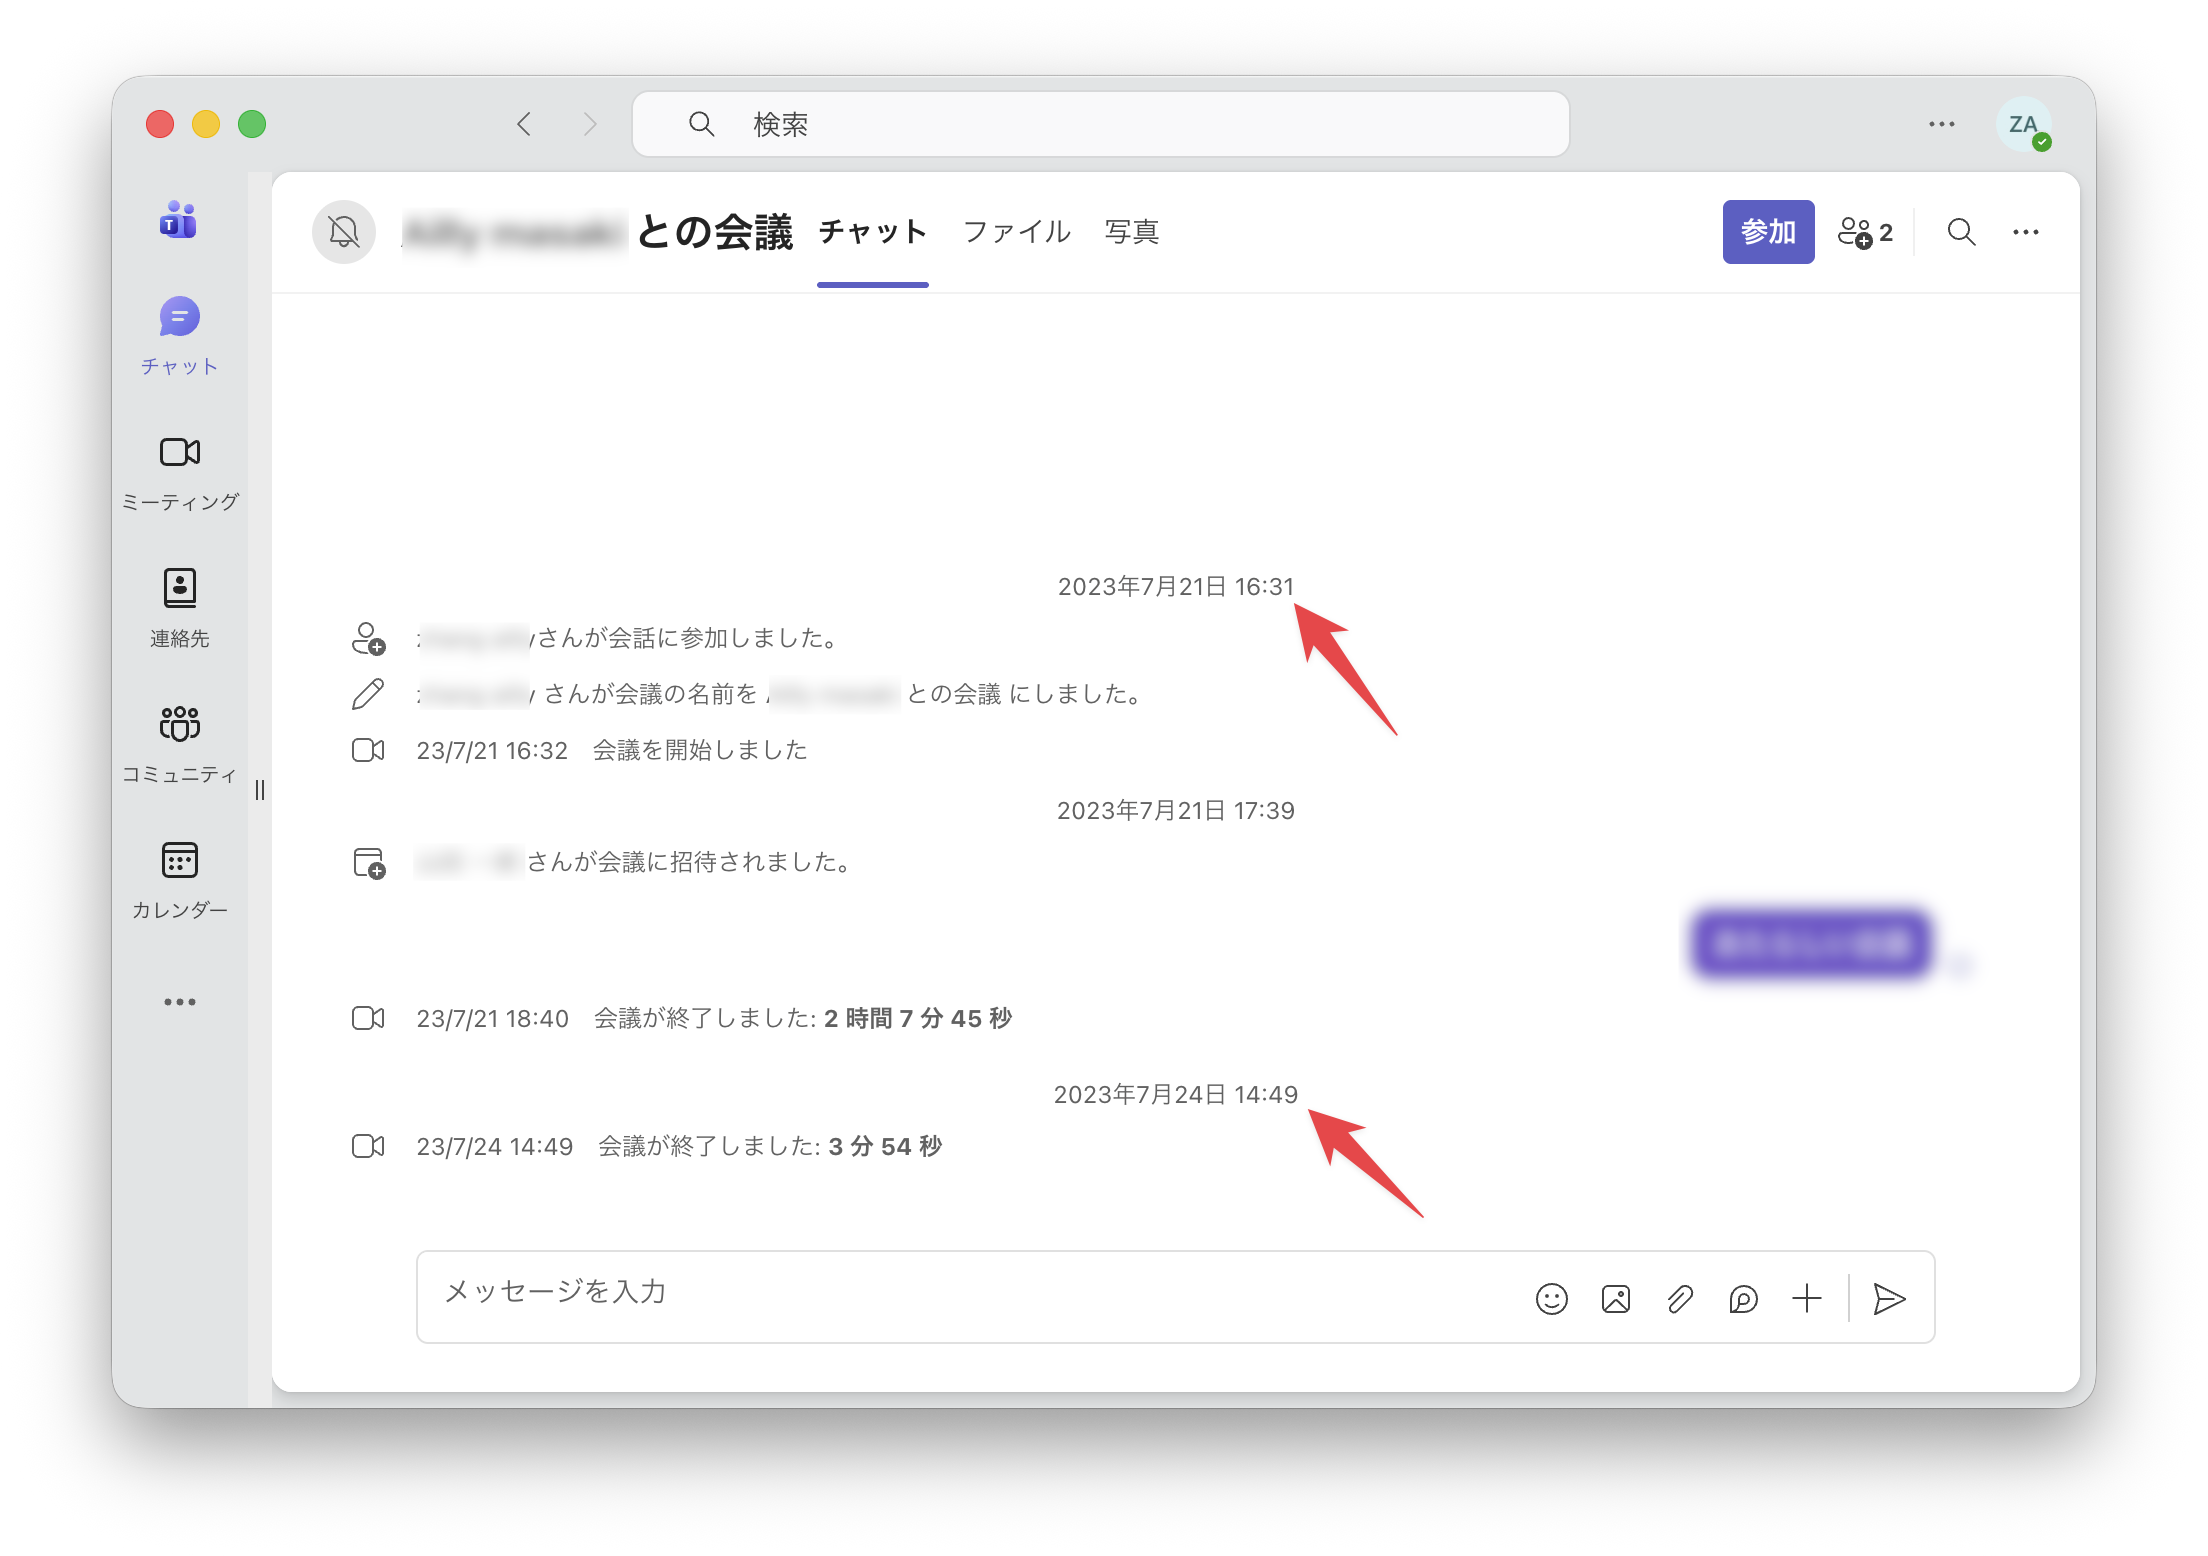Click the sidebar resize handle

pyautogui.click(x=260, y=790)
